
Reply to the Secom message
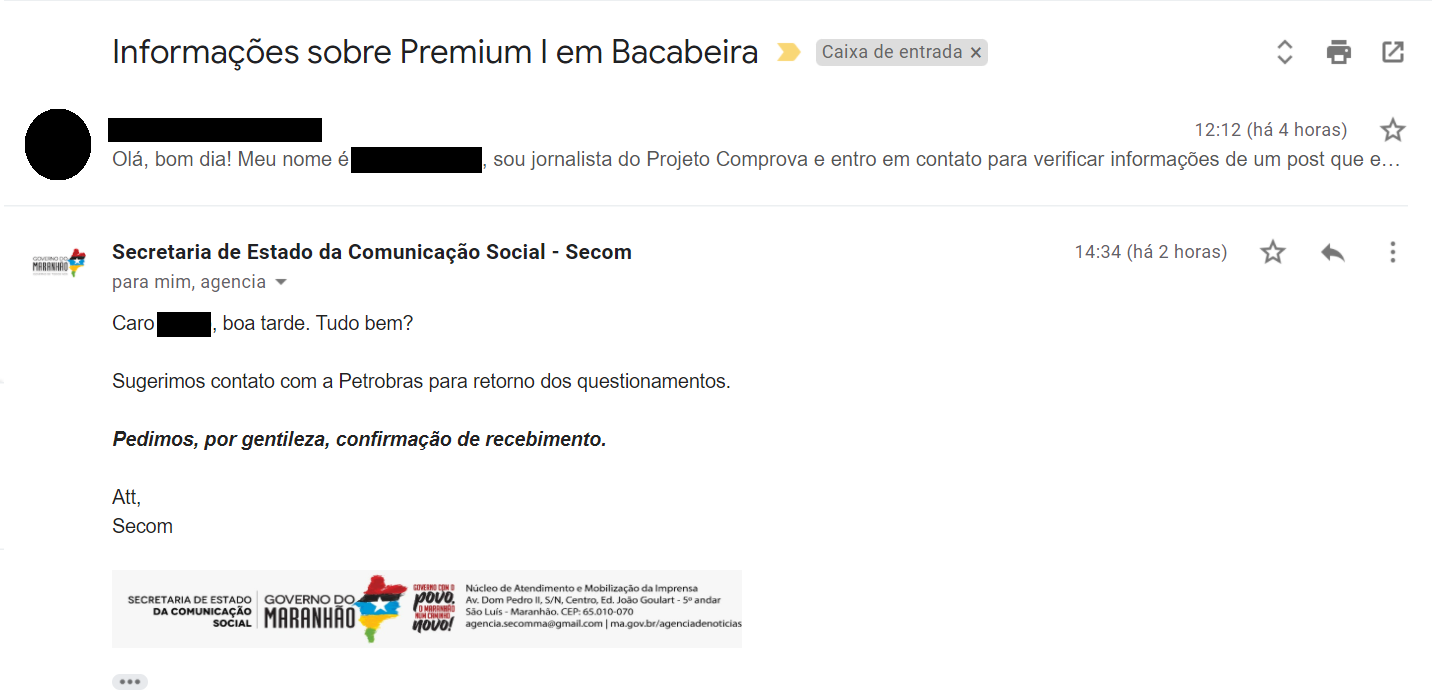[x=1332, y=252]
